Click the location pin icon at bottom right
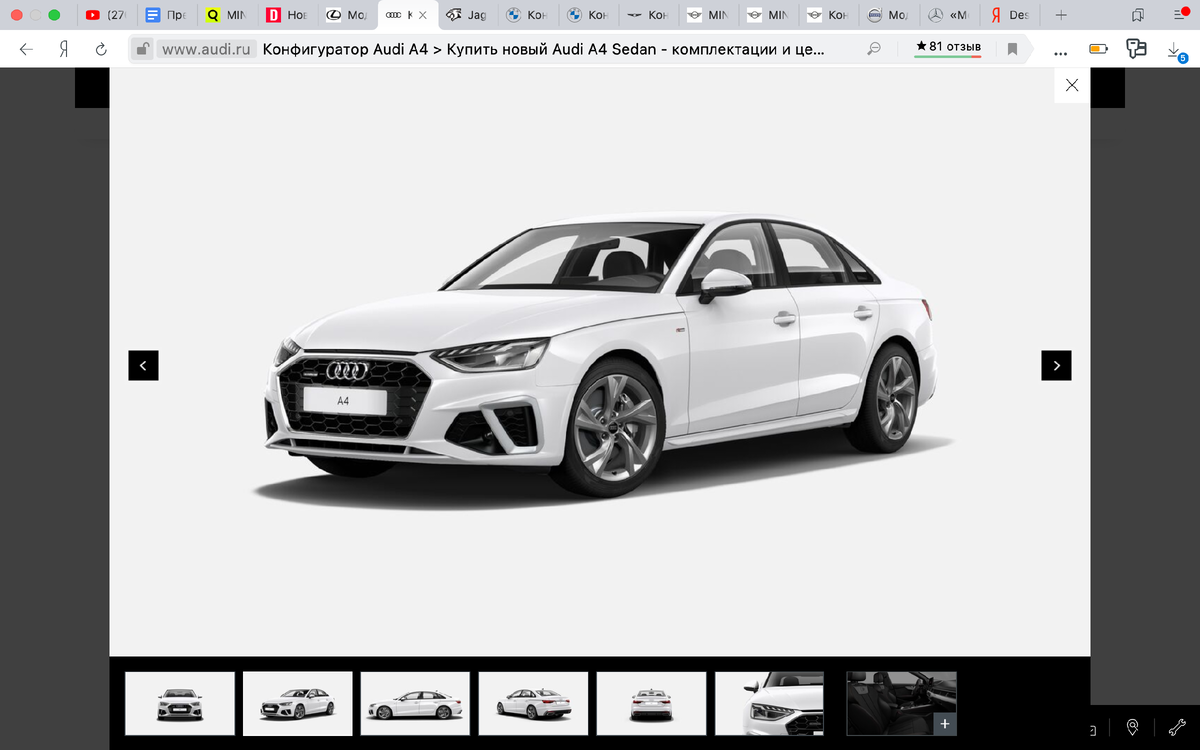The width and height of the screenshot is (1200, 750). [1132, 727]
